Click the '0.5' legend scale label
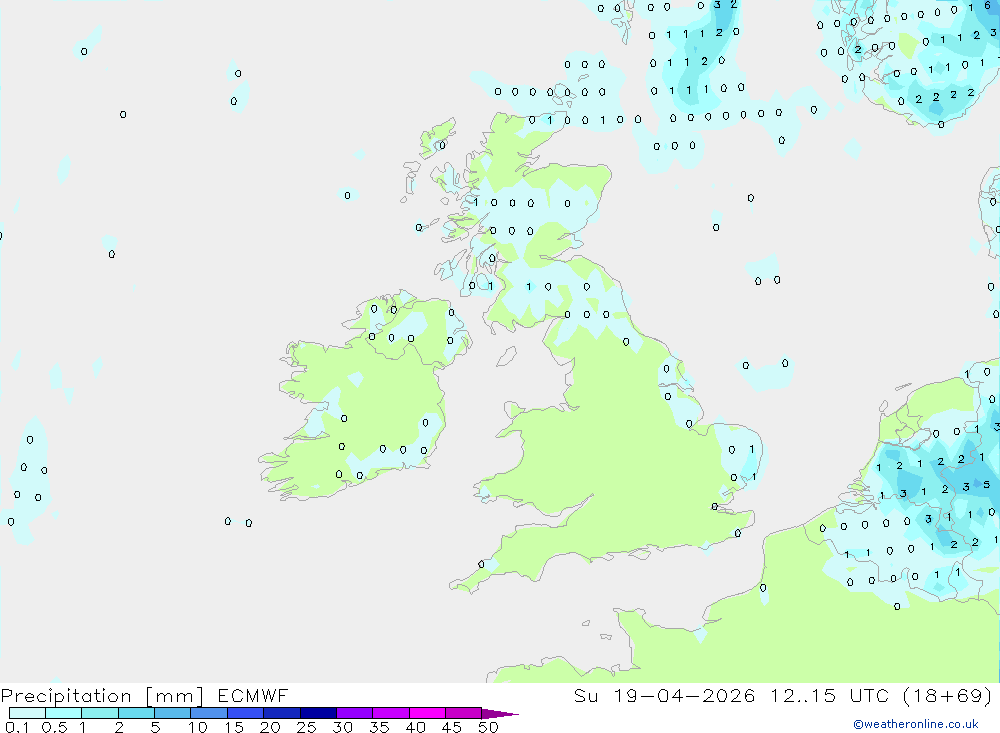Viewport: 1000px width, 733px height. [x=54, y=727]
